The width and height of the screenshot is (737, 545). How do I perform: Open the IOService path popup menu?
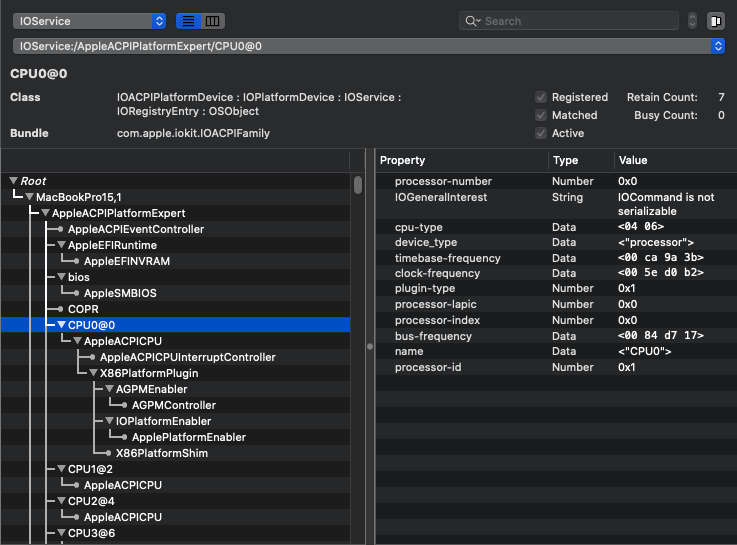point(368,46)
